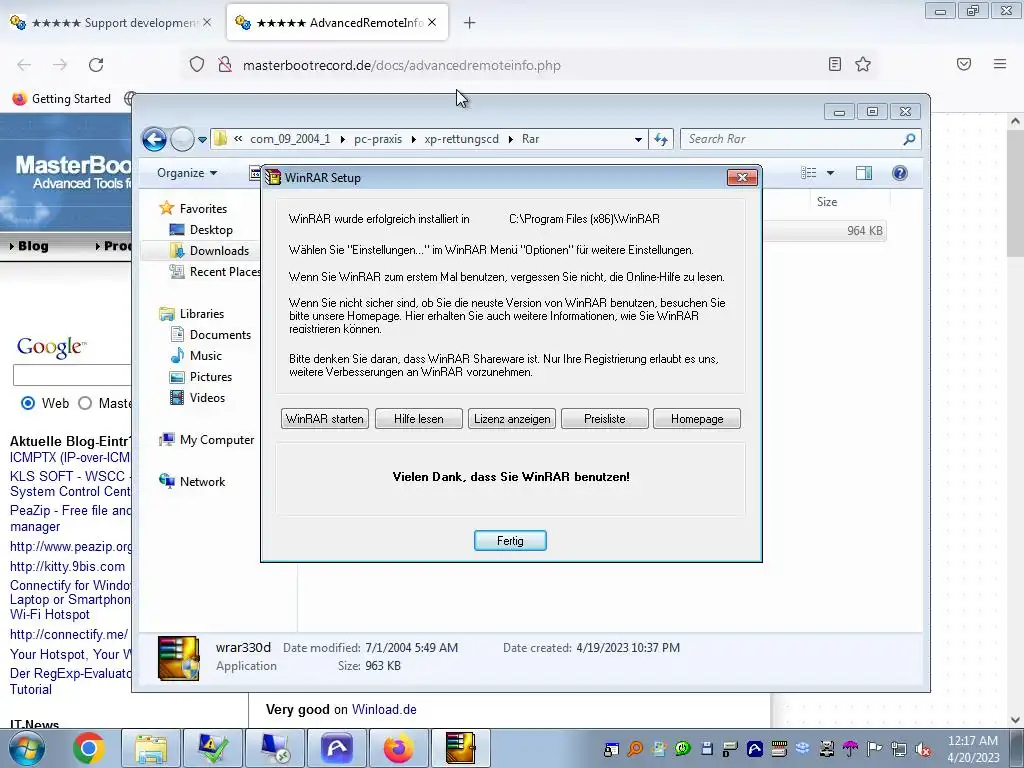Click the Explorer forward arrow button
1024x768 pixels.
tap(182, 139)
